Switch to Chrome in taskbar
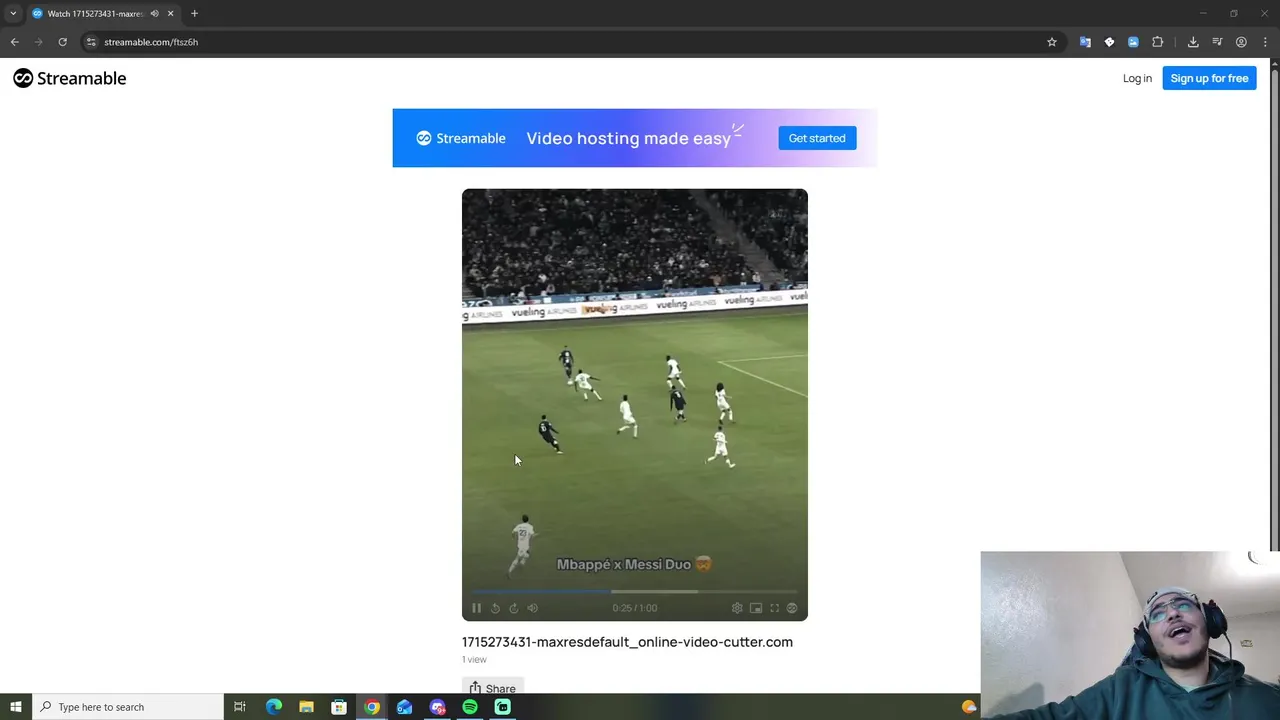Viewport: 1280px width, 720px height. pyautogui.click(x=372, y=707)
